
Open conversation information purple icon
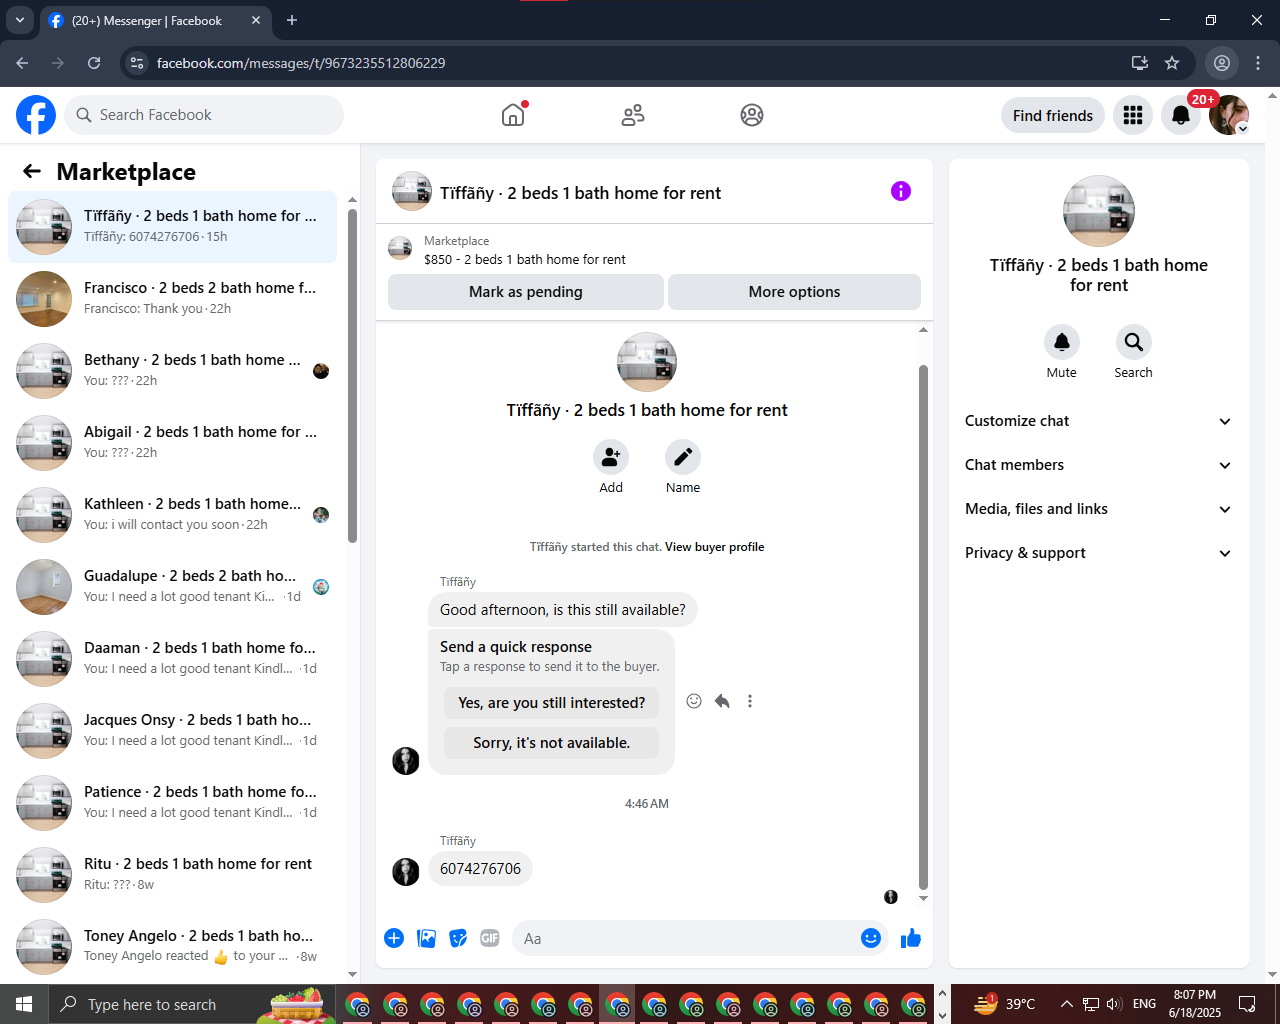901,191
